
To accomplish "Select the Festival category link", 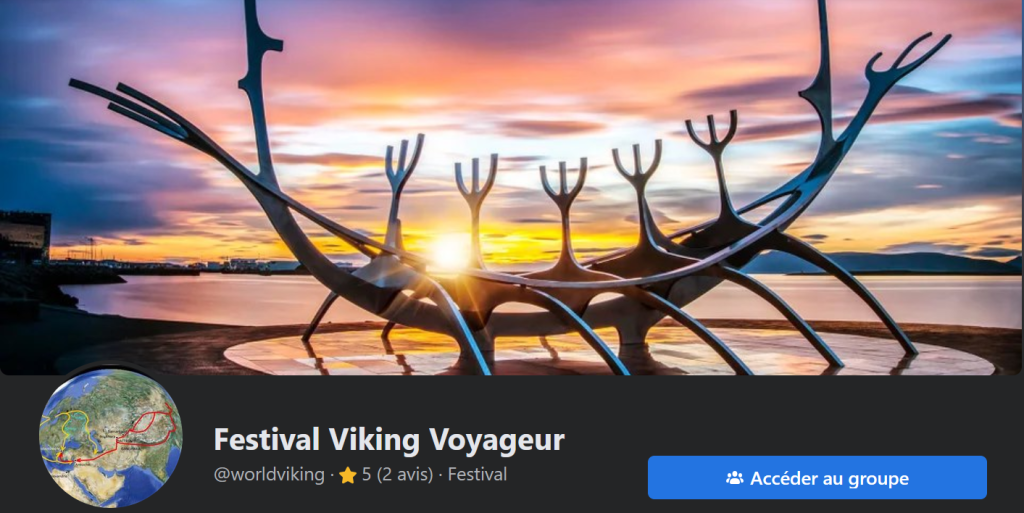I will [x=477, y=474].
